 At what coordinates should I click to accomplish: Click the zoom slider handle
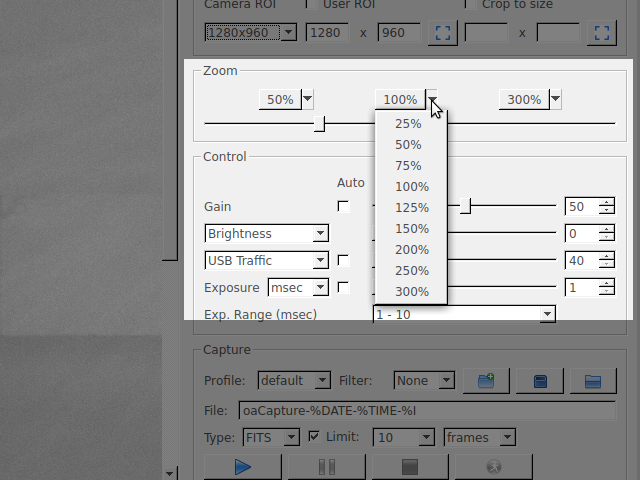click(x=319, y=124)
